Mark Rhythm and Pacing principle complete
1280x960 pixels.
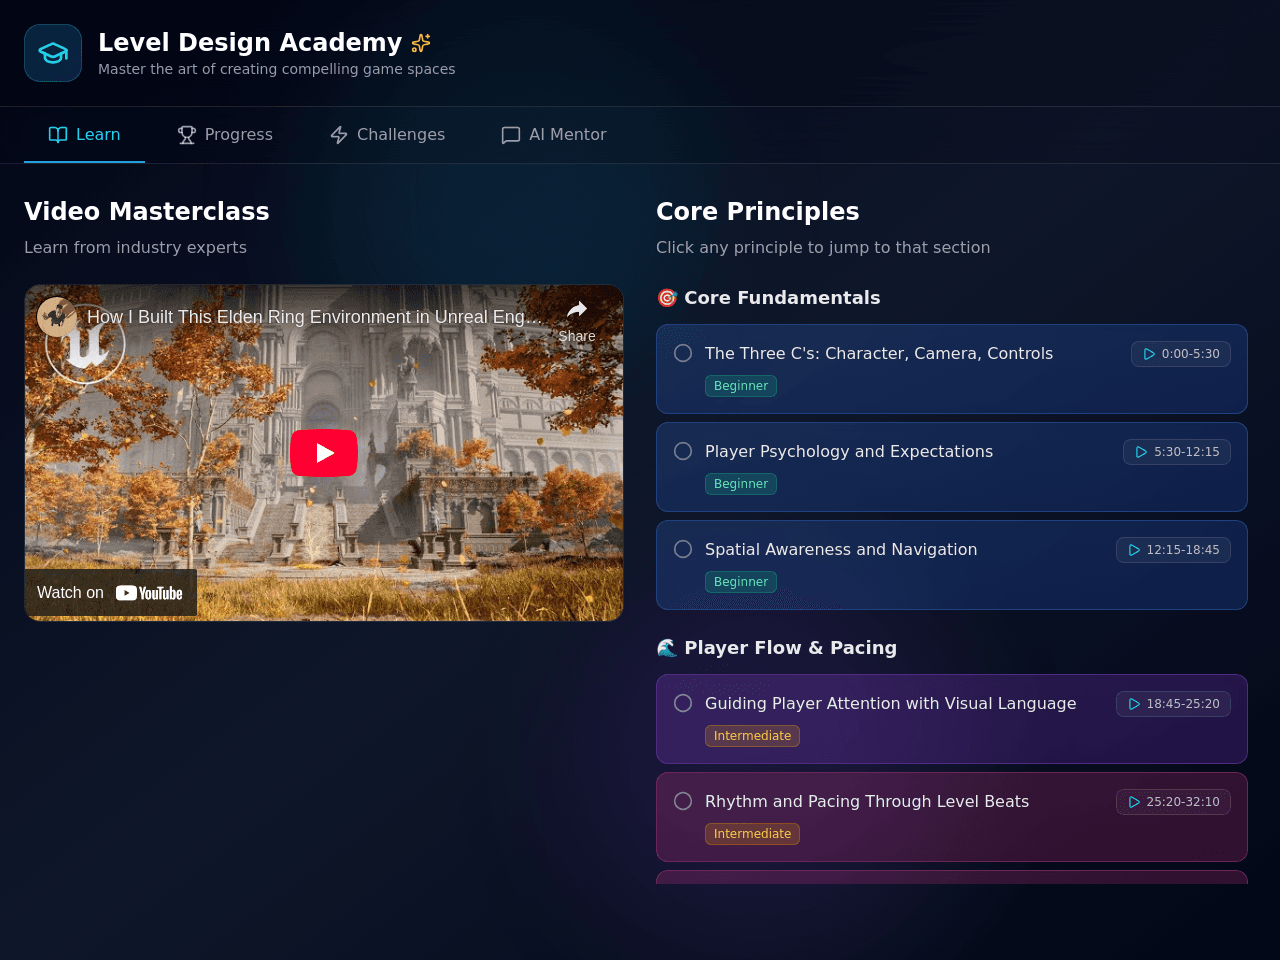click(x=683, y=801)
